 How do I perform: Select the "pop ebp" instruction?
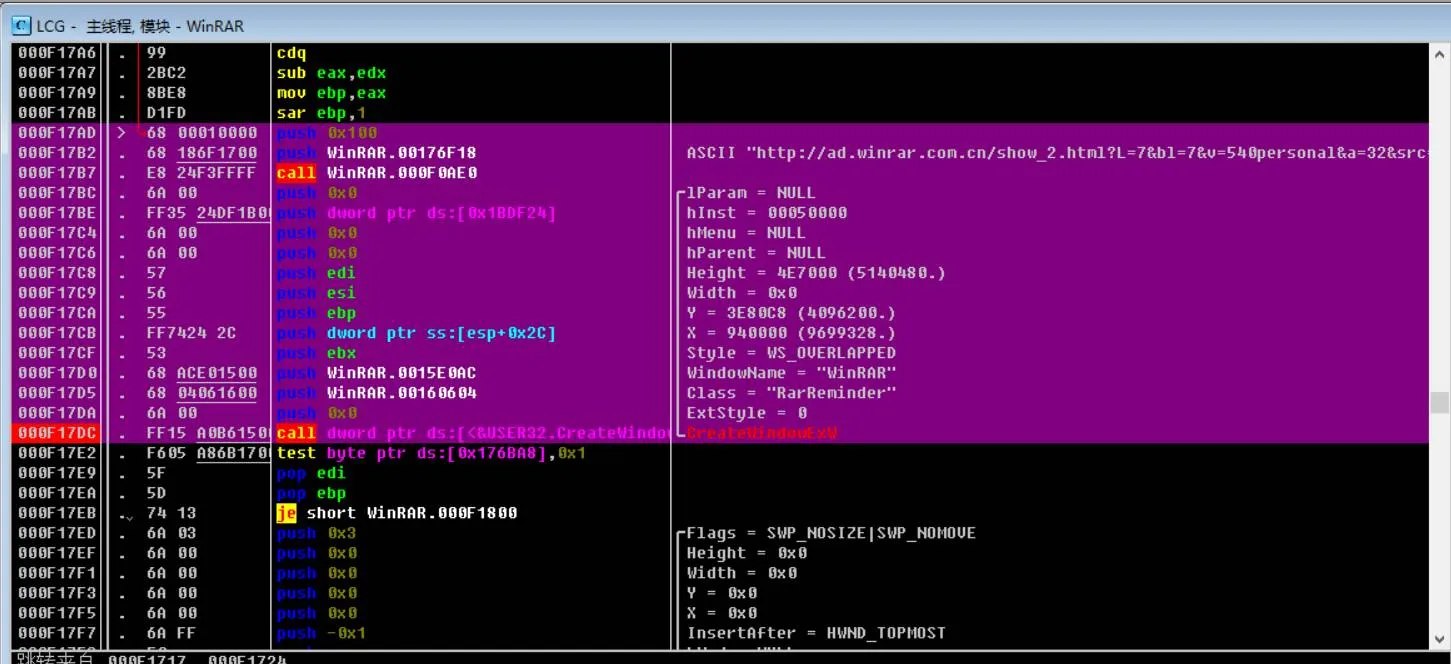point(311,493)
